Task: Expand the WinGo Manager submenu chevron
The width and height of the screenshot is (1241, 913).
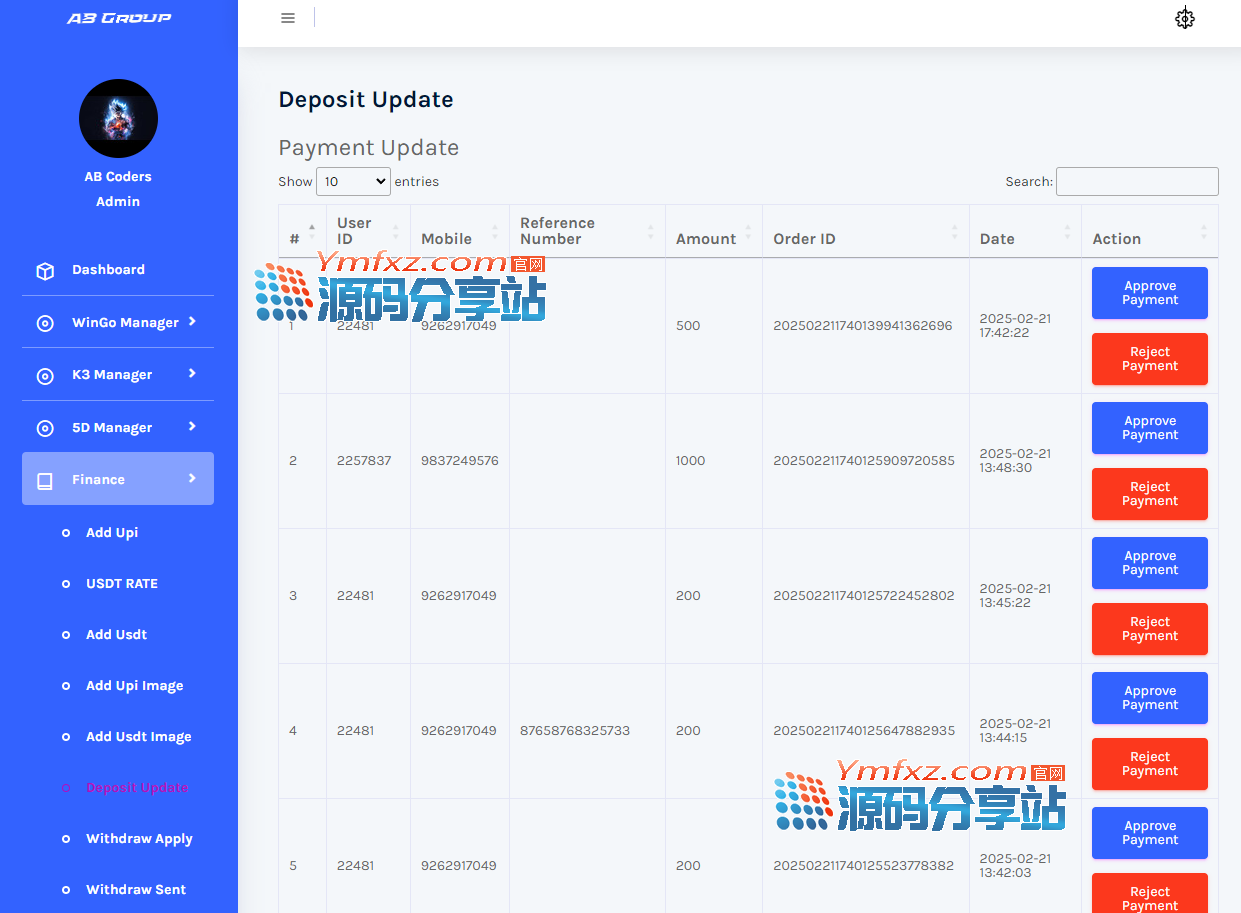Action: pyautogui.click(x=192, y=322)
